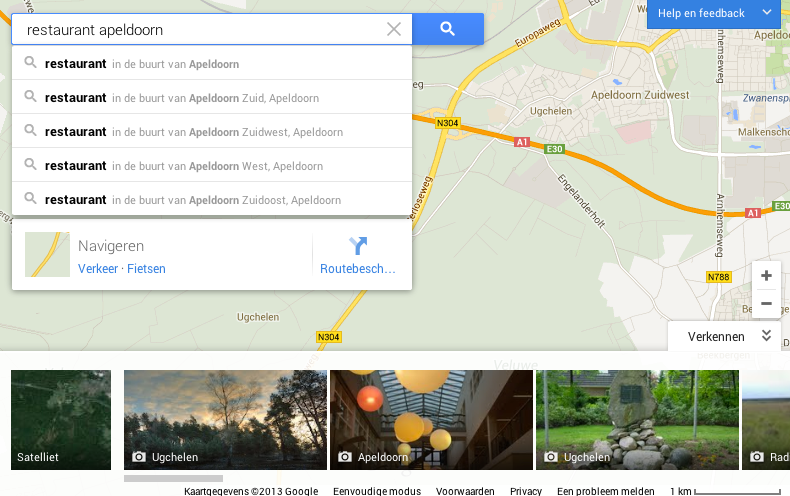This screenshot has height=496, width=790.
Task: Click the blue search magnifier button
Action: coord(447,29)
